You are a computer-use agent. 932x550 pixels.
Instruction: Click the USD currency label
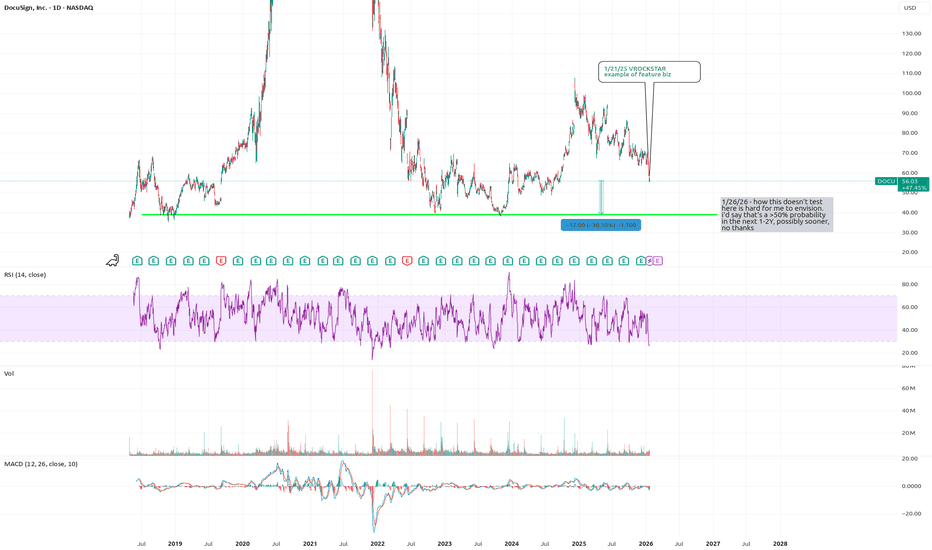pyautogui.click(x=909, y=8)
